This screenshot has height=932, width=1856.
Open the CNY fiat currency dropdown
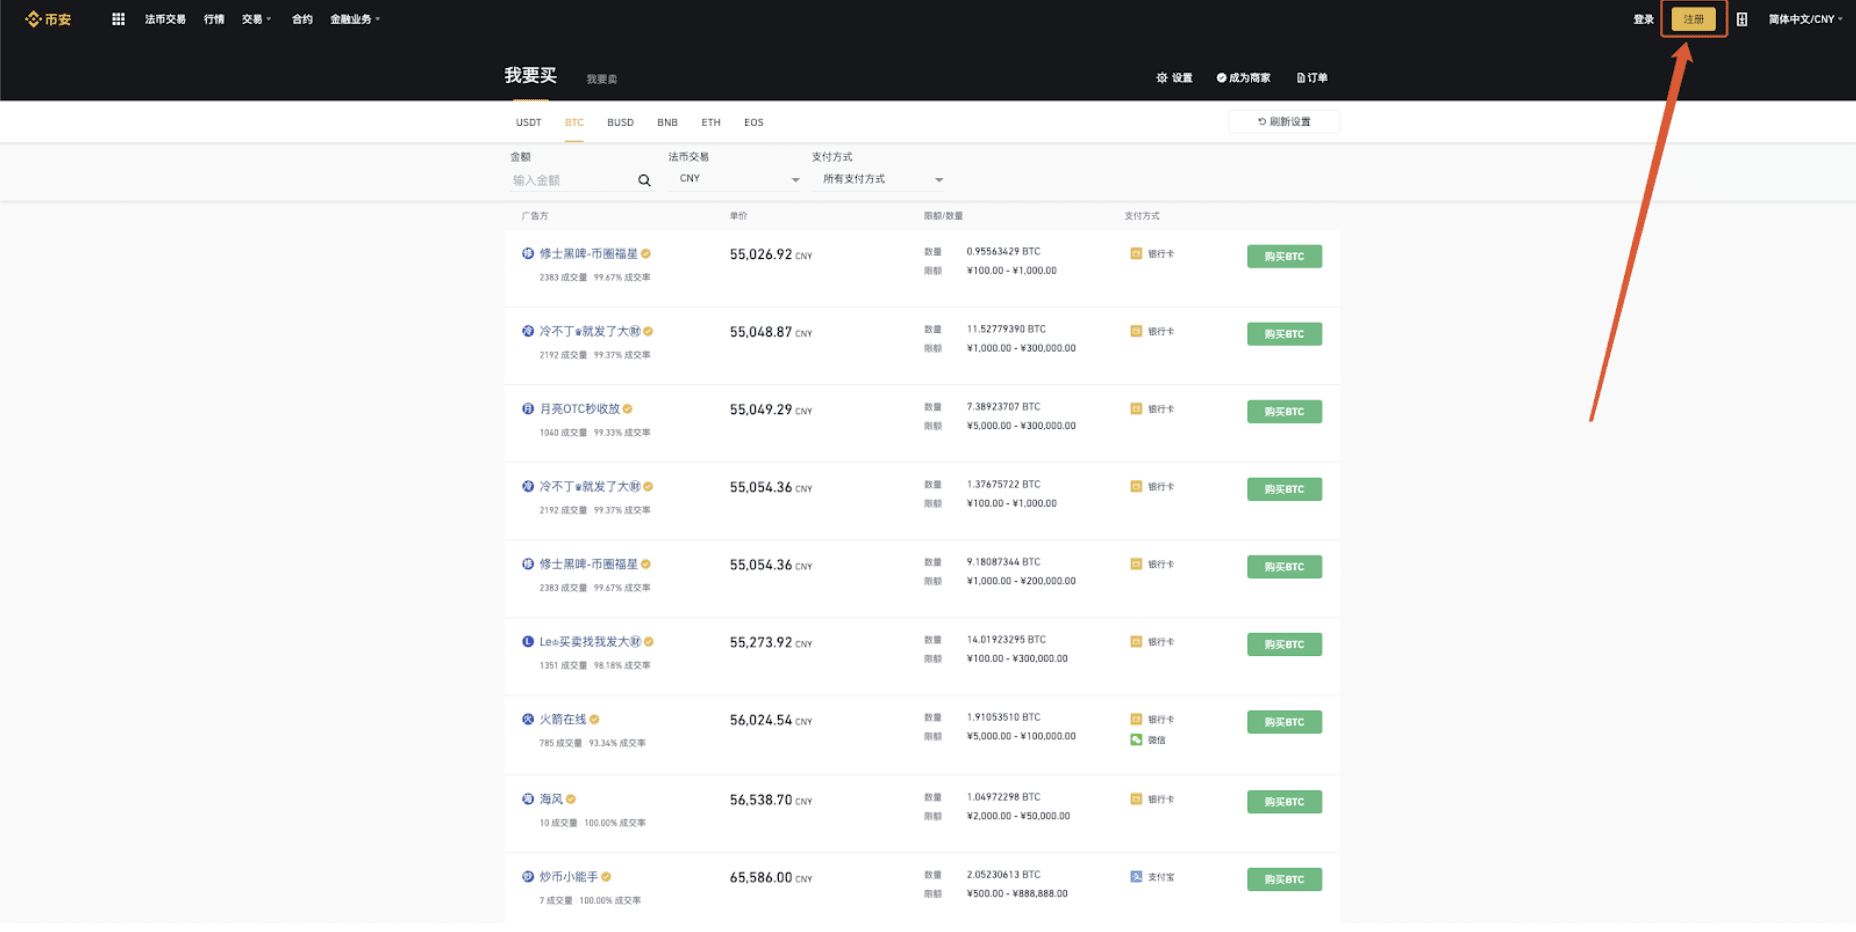point(738,179)
